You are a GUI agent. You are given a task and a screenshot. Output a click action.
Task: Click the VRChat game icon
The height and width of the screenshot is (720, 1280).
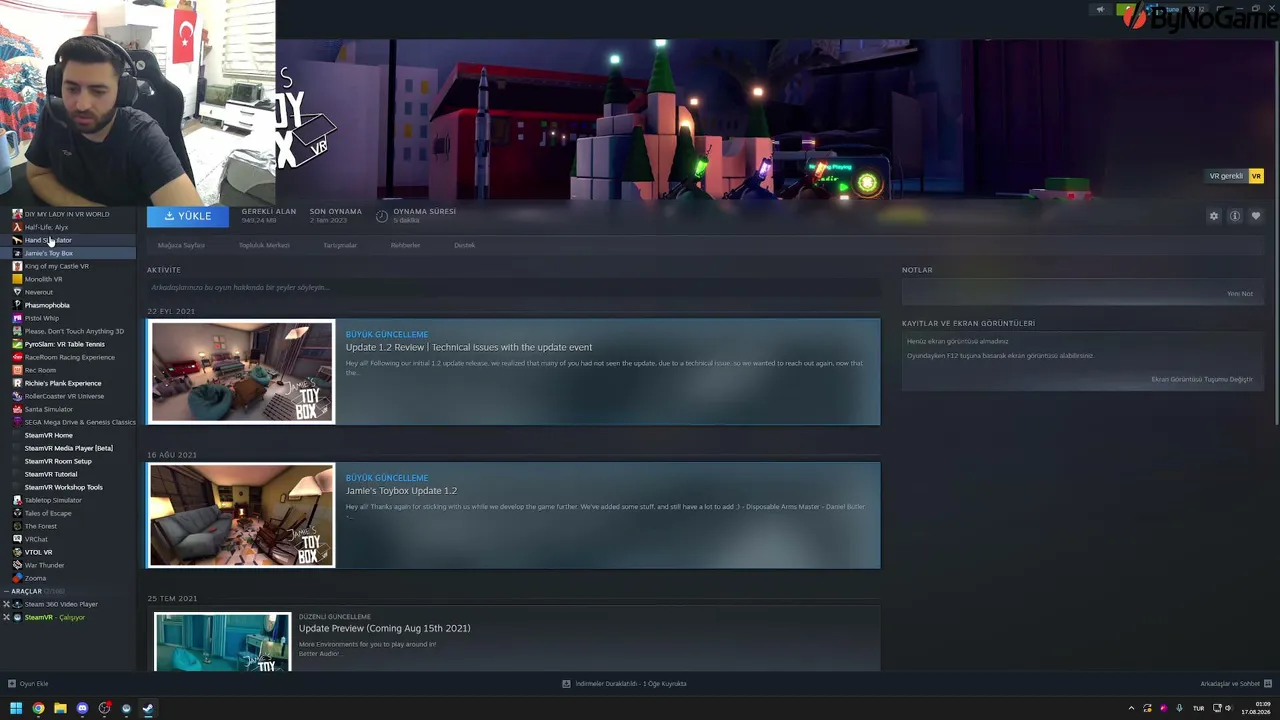[x=17, y=539]
